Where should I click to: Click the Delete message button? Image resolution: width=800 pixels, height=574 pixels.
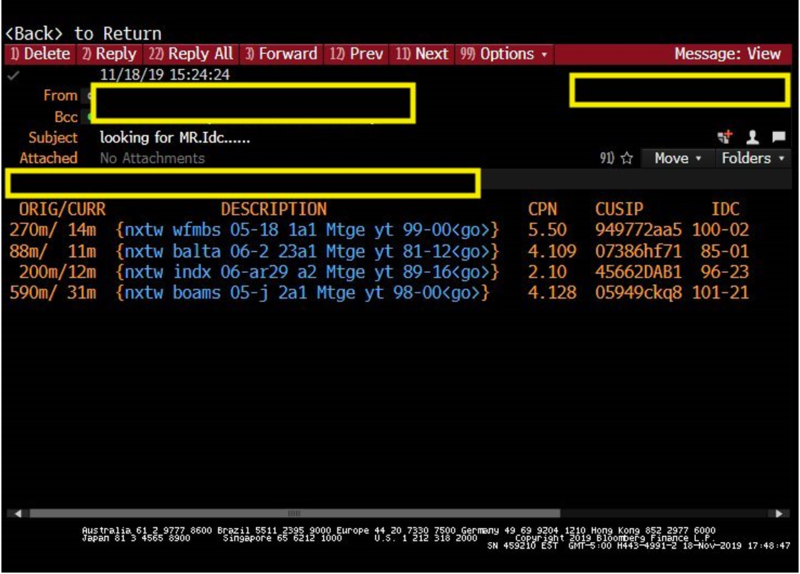[40, 54]
